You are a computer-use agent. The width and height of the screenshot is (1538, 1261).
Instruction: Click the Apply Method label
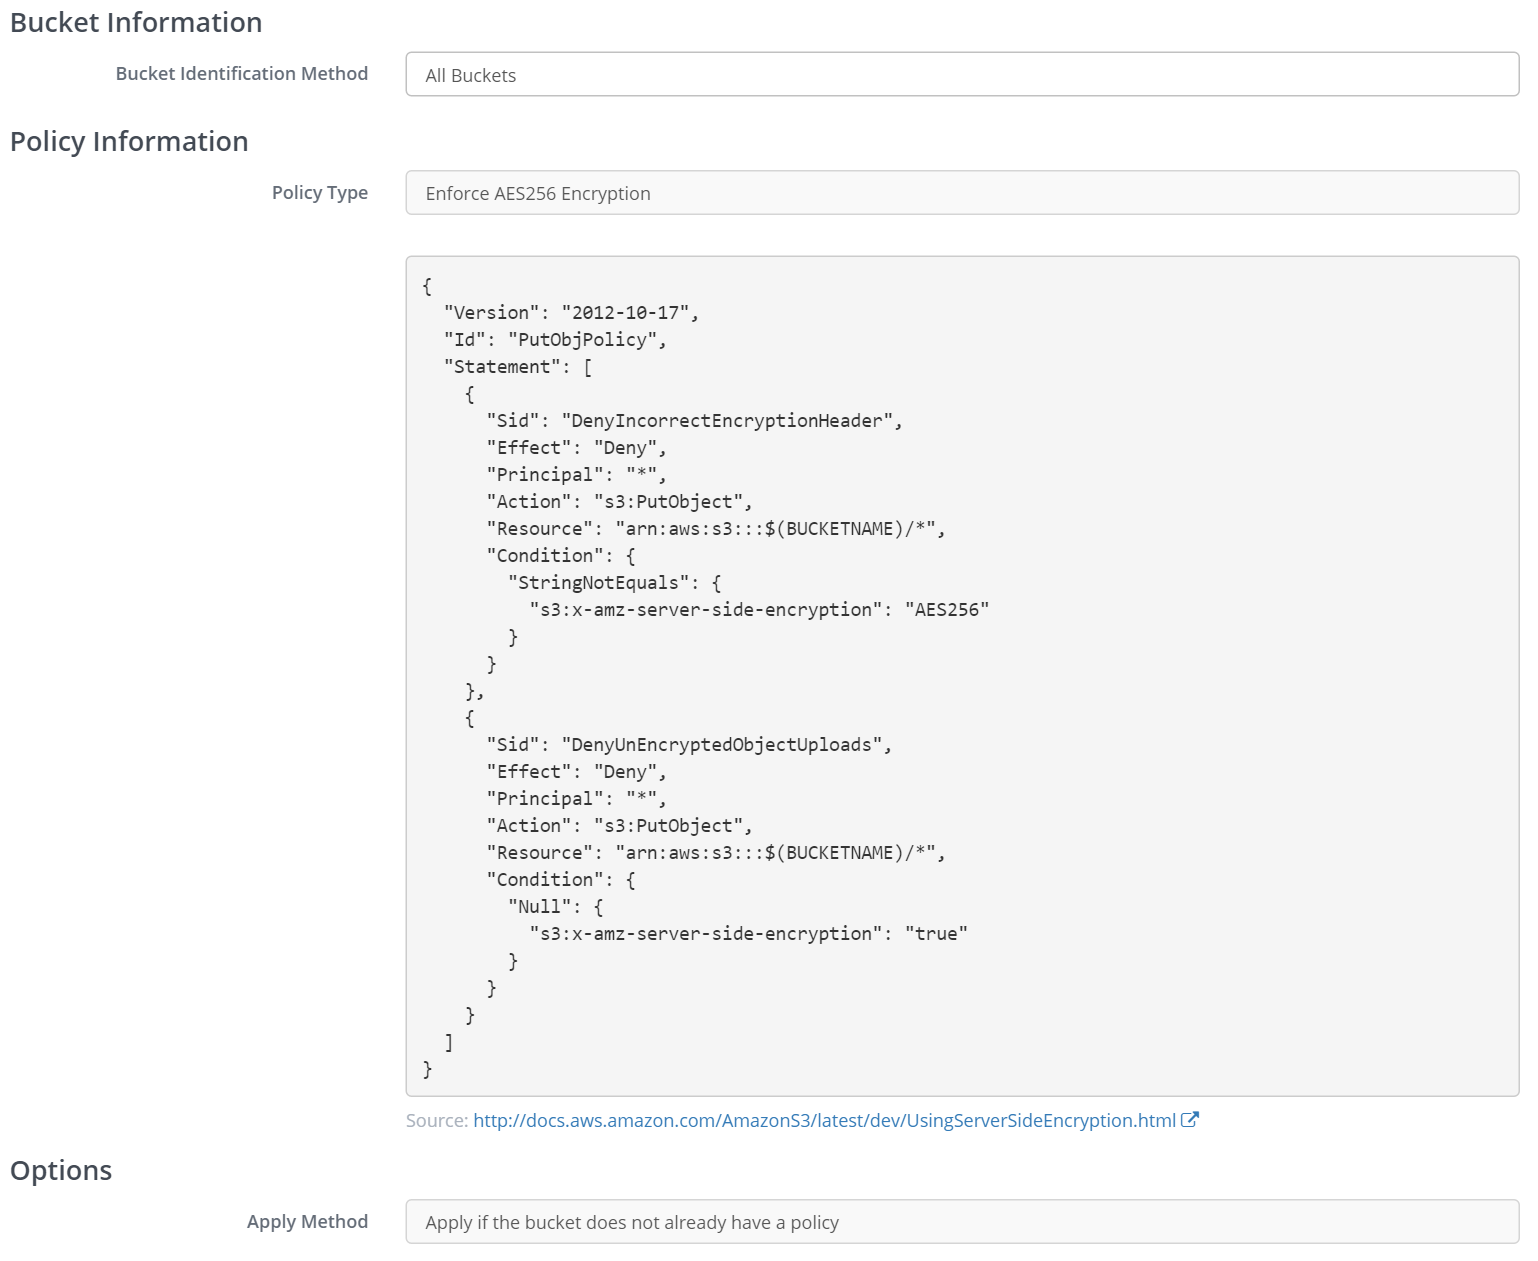[x=307, y=1222]
